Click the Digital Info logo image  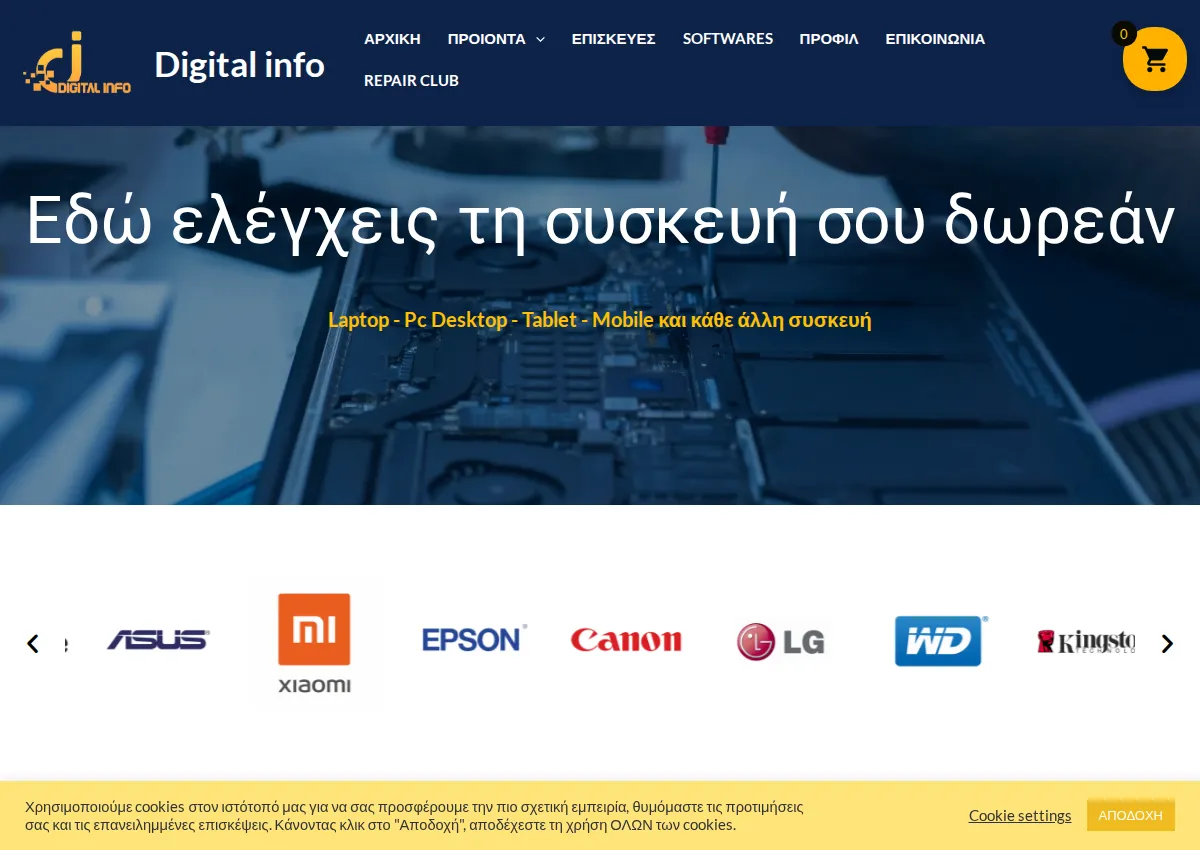(x=77, y=63)
